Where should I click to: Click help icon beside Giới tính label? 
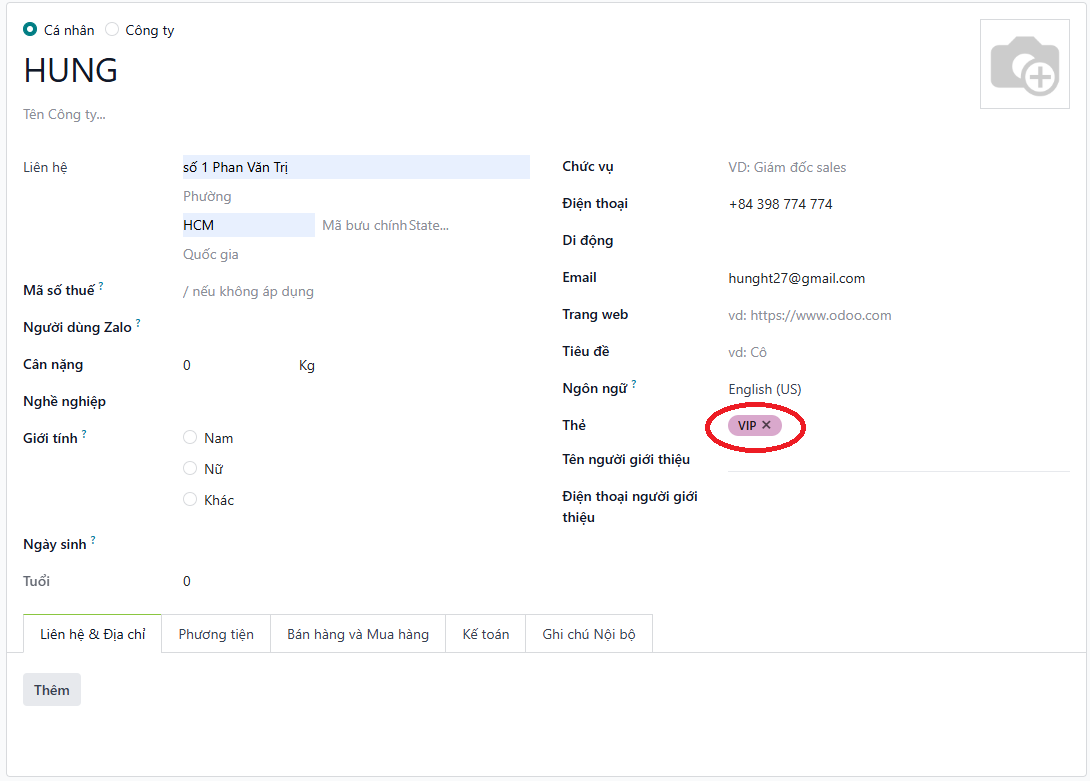coord(84,434)
